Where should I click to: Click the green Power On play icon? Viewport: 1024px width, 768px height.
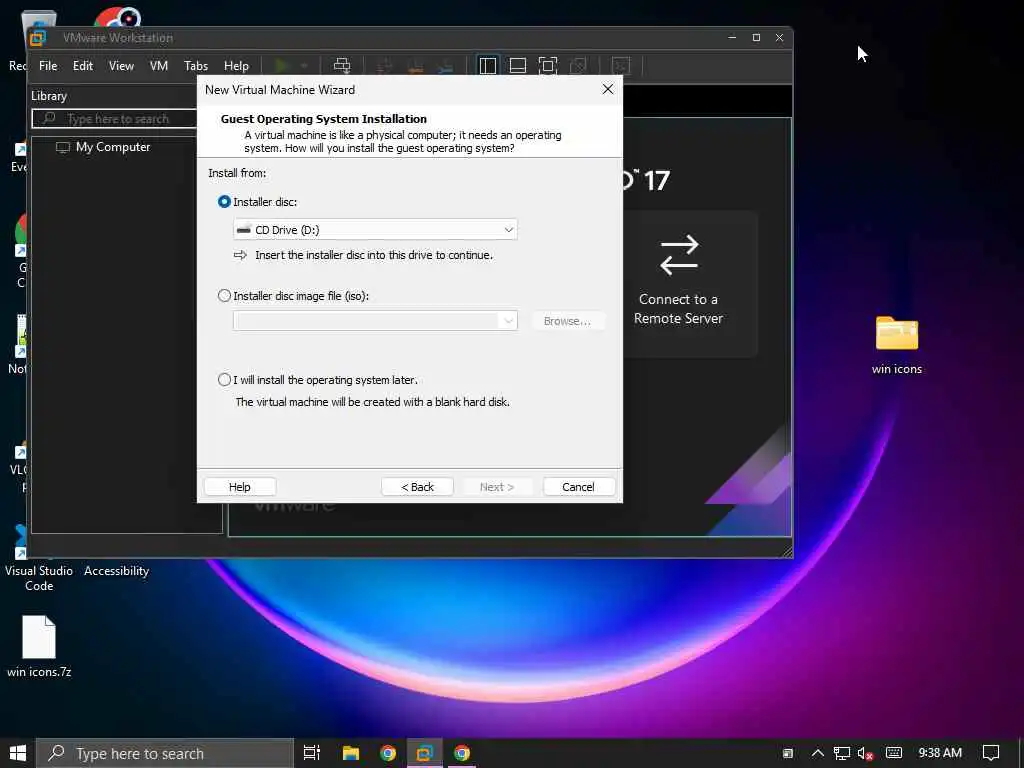[283, 65]
